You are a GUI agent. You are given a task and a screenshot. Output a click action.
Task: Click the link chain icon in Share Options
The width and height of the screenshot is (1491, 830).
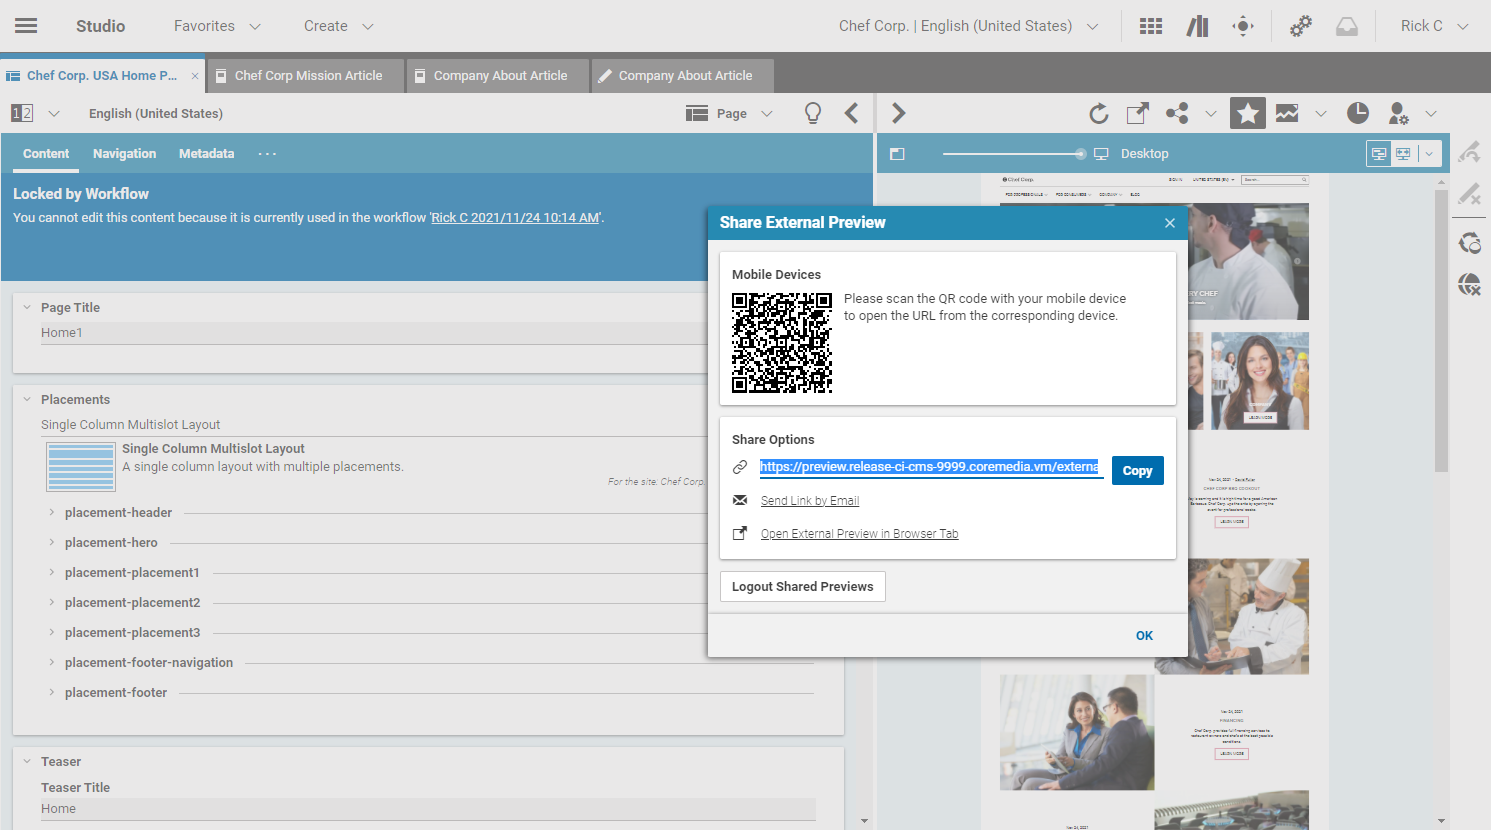click(740, 467)
